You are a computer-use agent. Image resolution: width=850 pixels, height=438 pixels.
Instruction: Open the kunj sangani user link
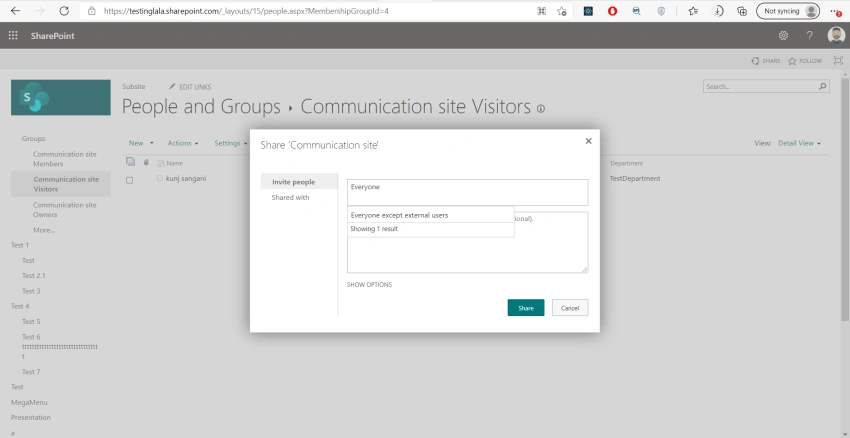[186, 178]
